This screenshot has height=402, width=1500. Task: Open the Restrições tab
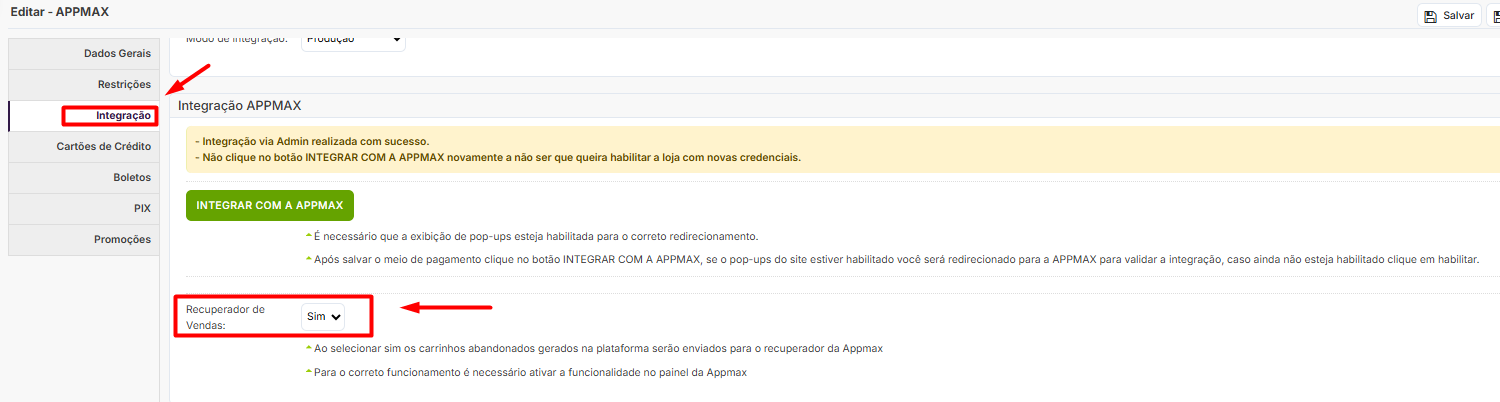click(84, 84)
